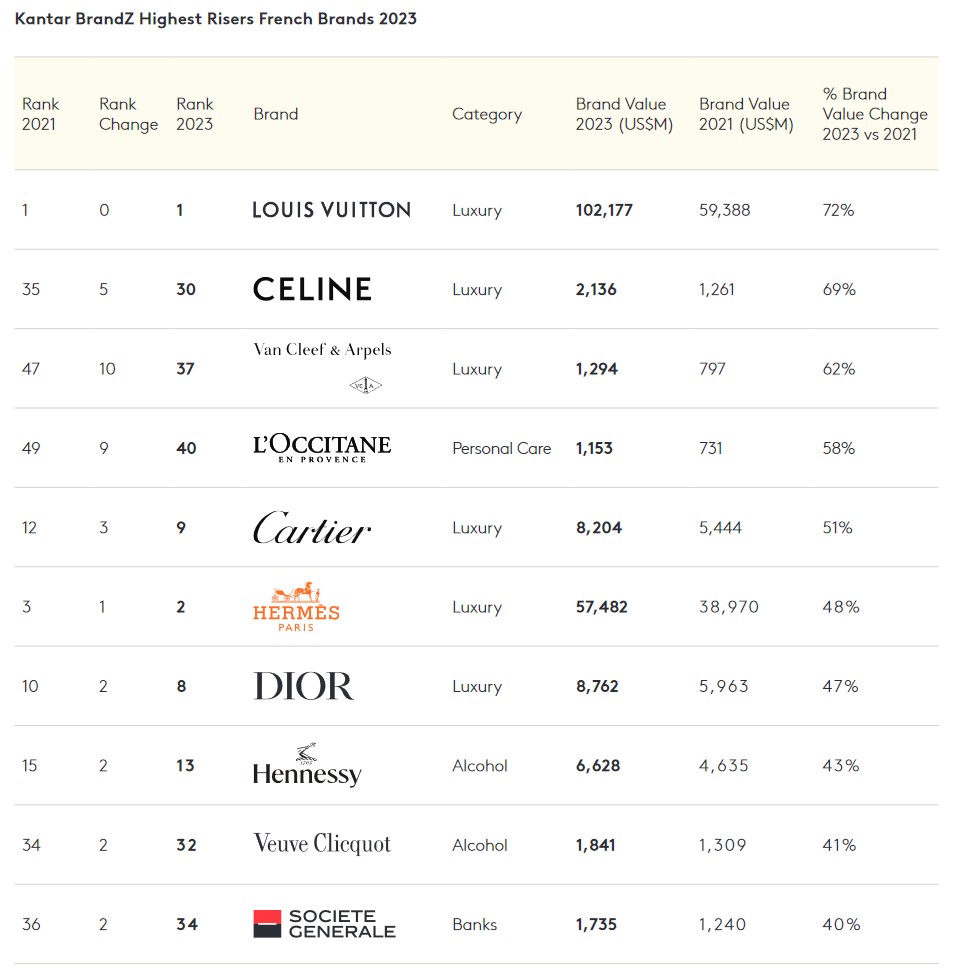Click the Celine brand logo
The image size is (955, 972).
pyautogui.click(x=312, y=290)
